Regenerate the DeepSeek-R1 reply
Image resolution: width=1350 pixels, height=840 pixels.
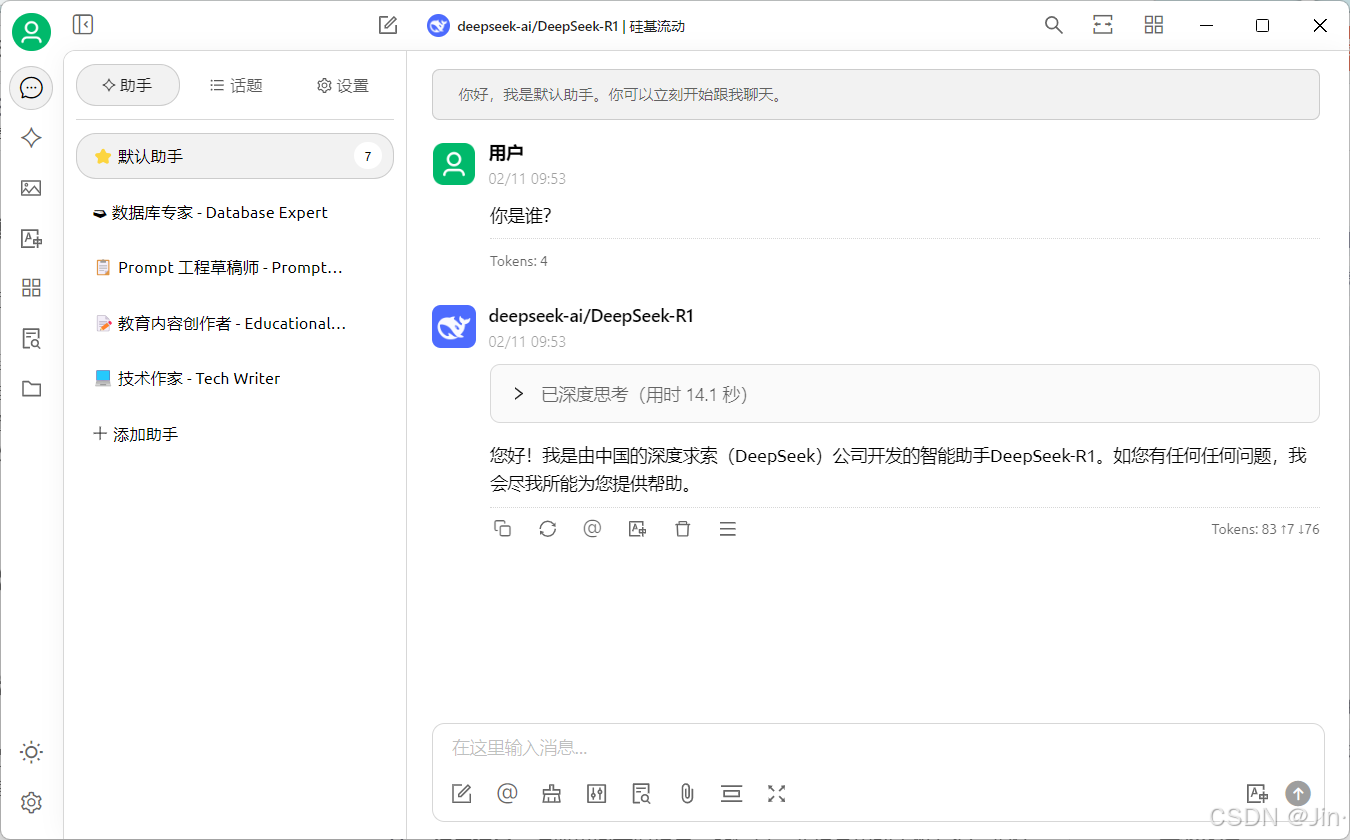(x=548, y=529)
